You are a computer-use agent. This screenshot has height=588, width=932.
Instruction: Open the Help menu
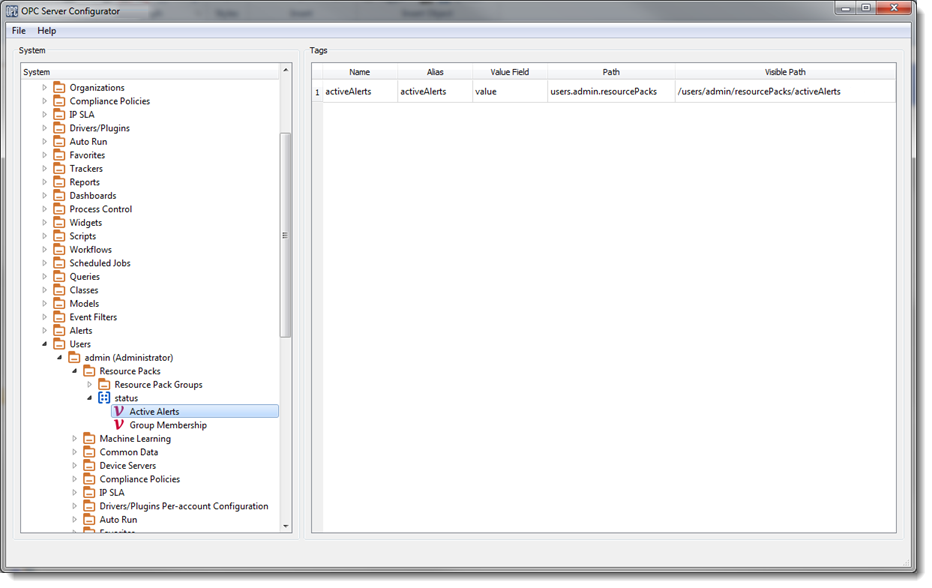pyautogui.click(x=47, y=31)
